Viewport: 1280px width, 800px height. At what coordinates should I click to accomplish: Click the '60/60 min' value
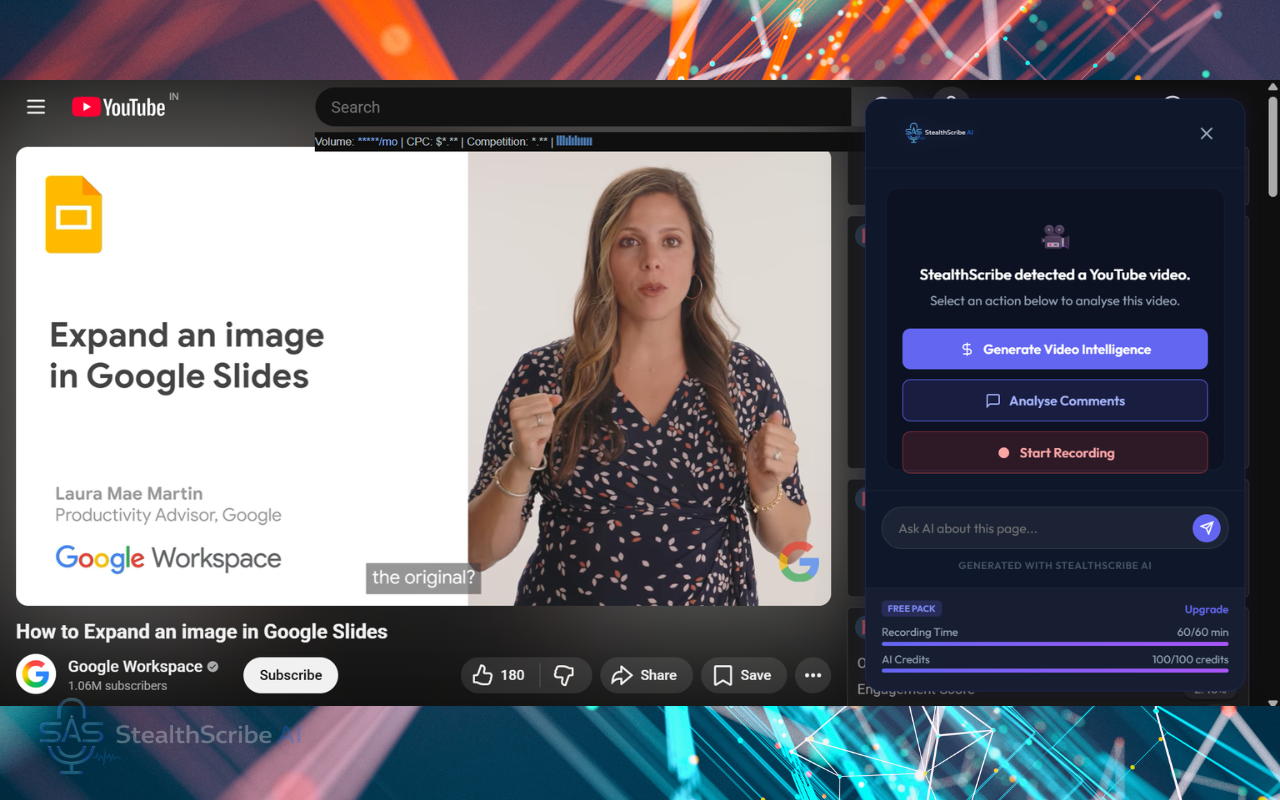pos(1203,632)
